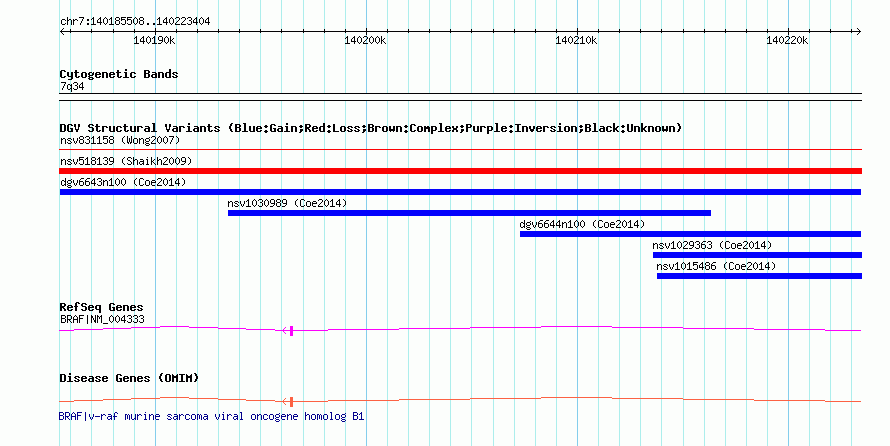Screen dimensions: 890x446
Task: Click the orange BRAF exon marker in Disease Genes
Action: click(291, 402)
